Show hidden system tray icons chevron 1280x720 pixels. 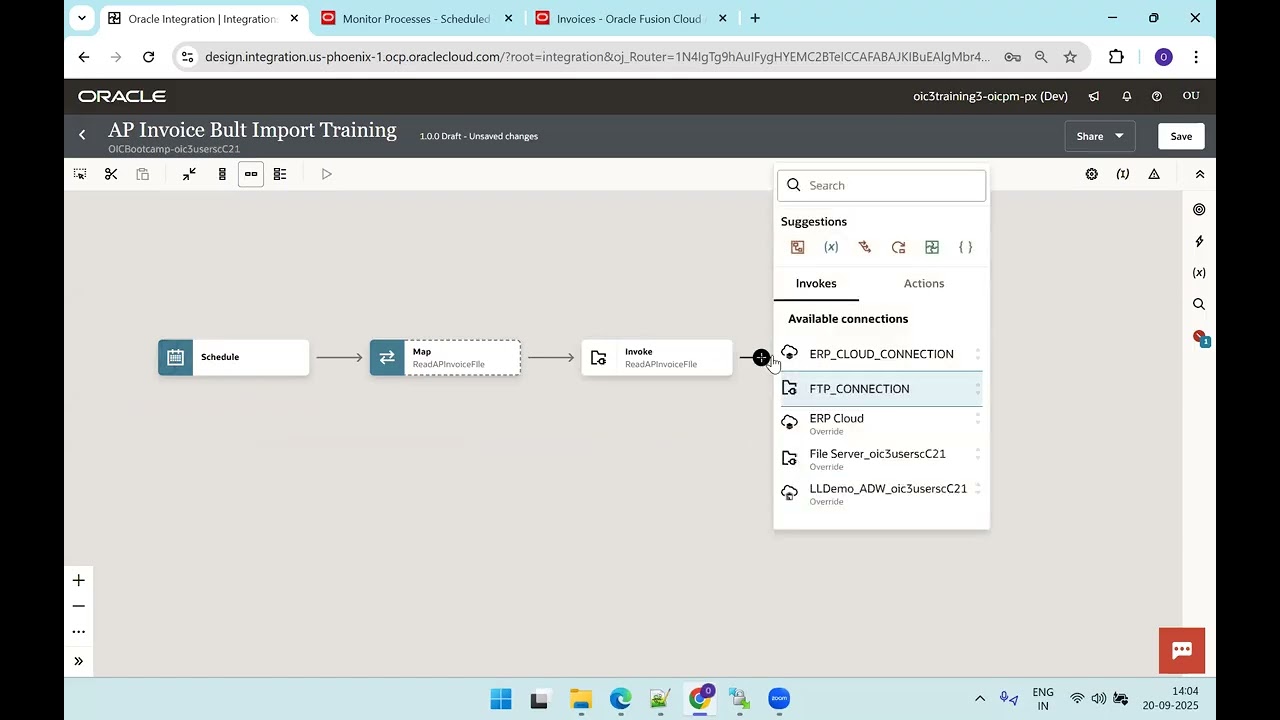click(x=980, y=699)
